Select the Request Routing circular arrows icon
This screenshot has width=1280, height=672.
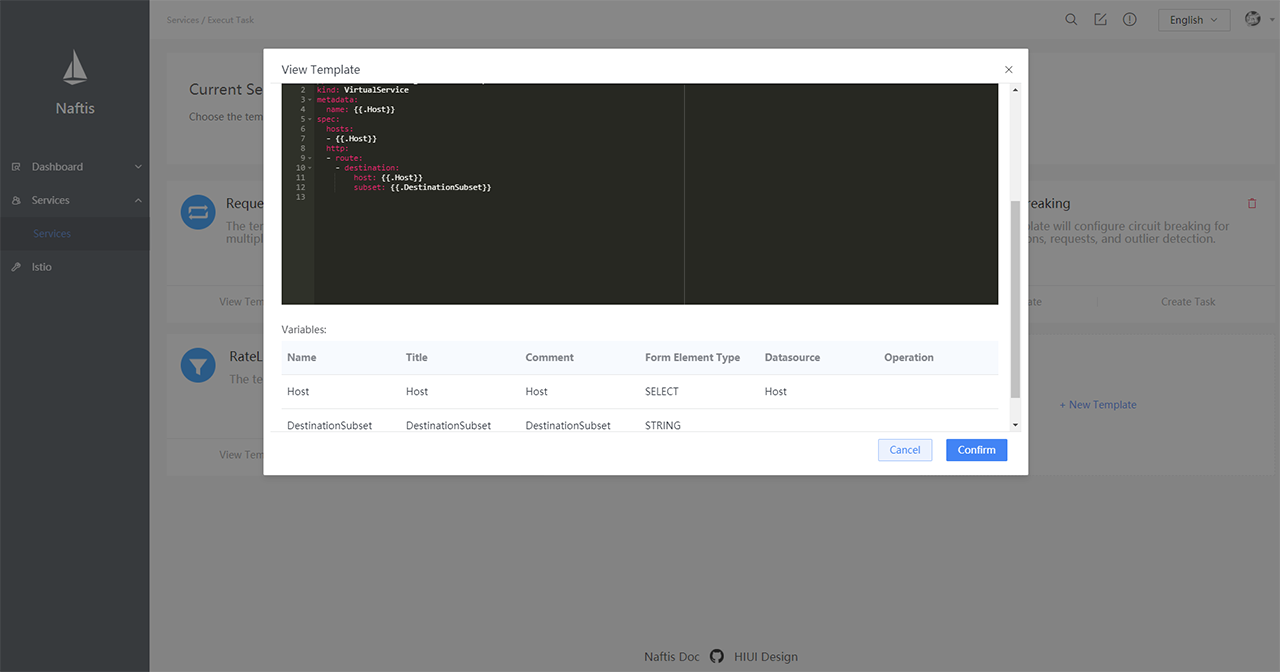click(x=197, y=211)
